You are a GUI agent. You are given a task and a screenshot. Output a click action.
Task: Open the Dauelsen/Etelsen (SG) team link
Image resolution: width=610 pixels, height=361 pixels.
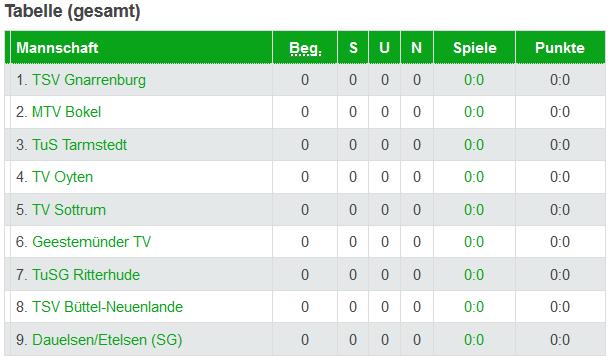[107, 340]
